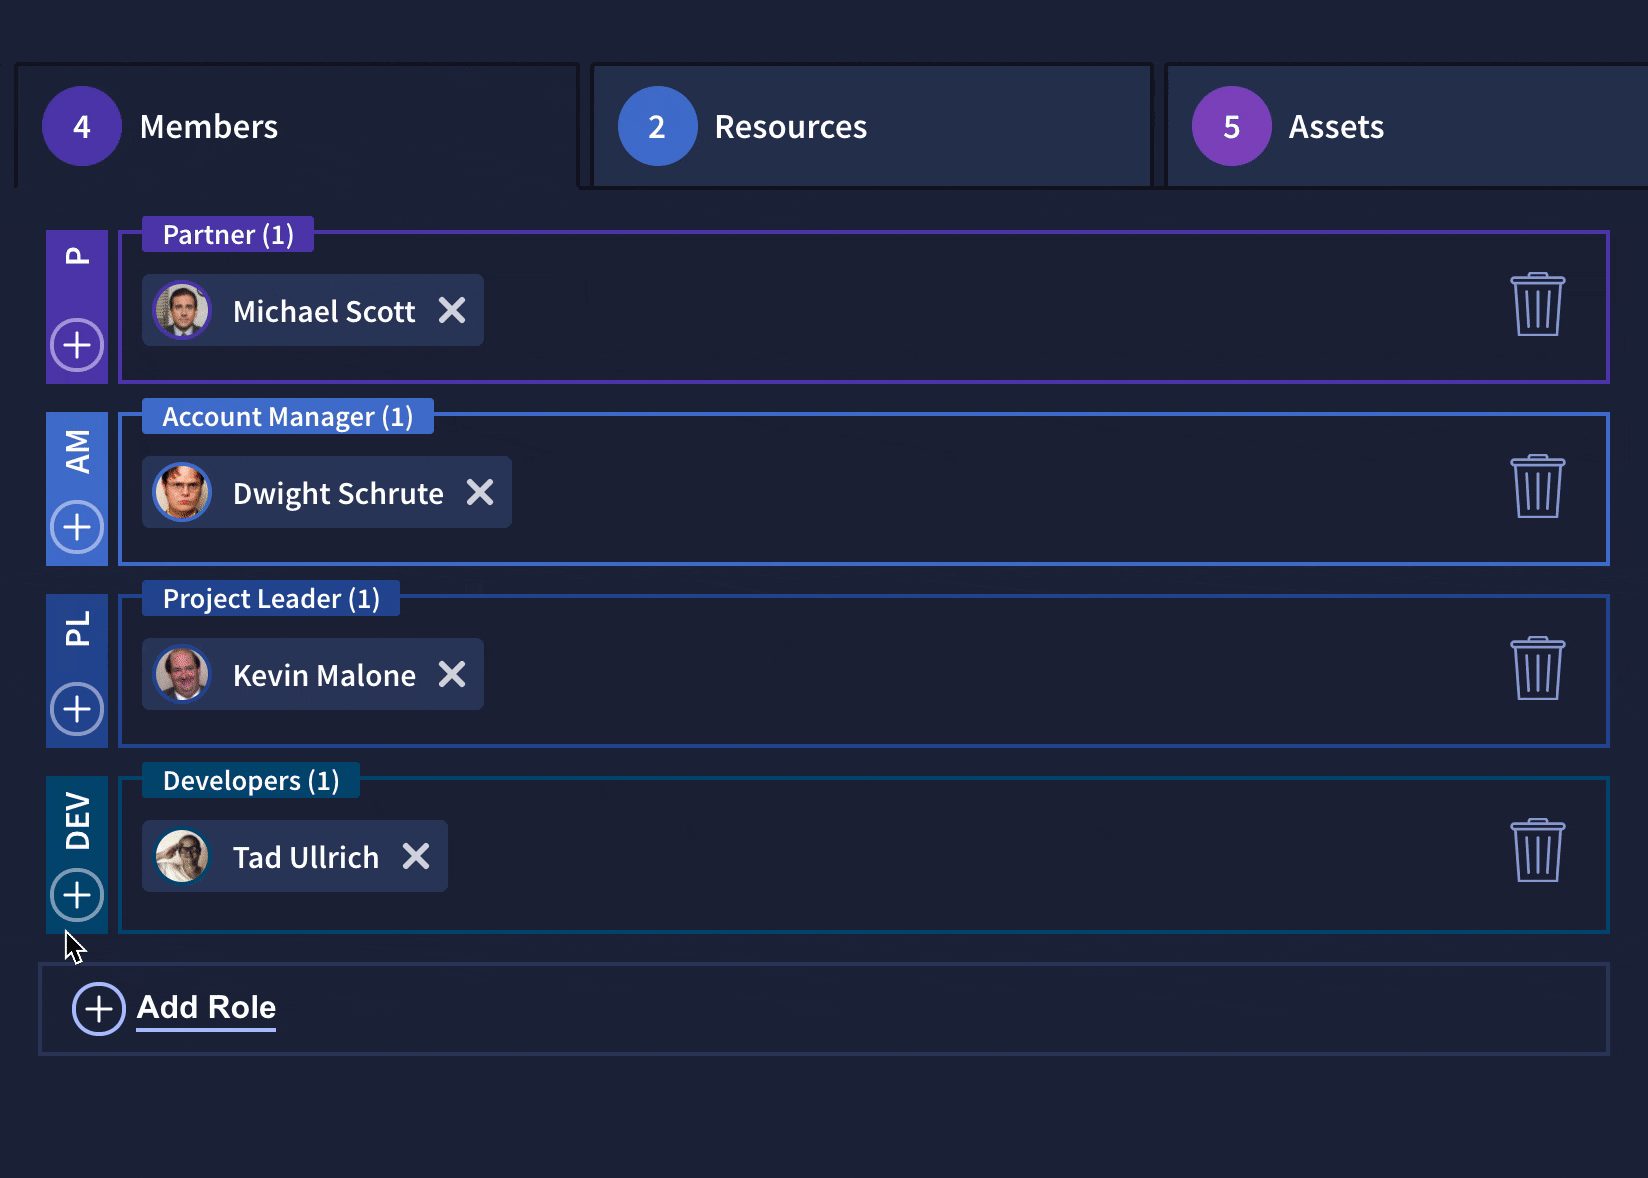The width and height of the screenshot is (1648, 1178).
Task: Delete the Developers role
Action: click(x=1538, y=850)
